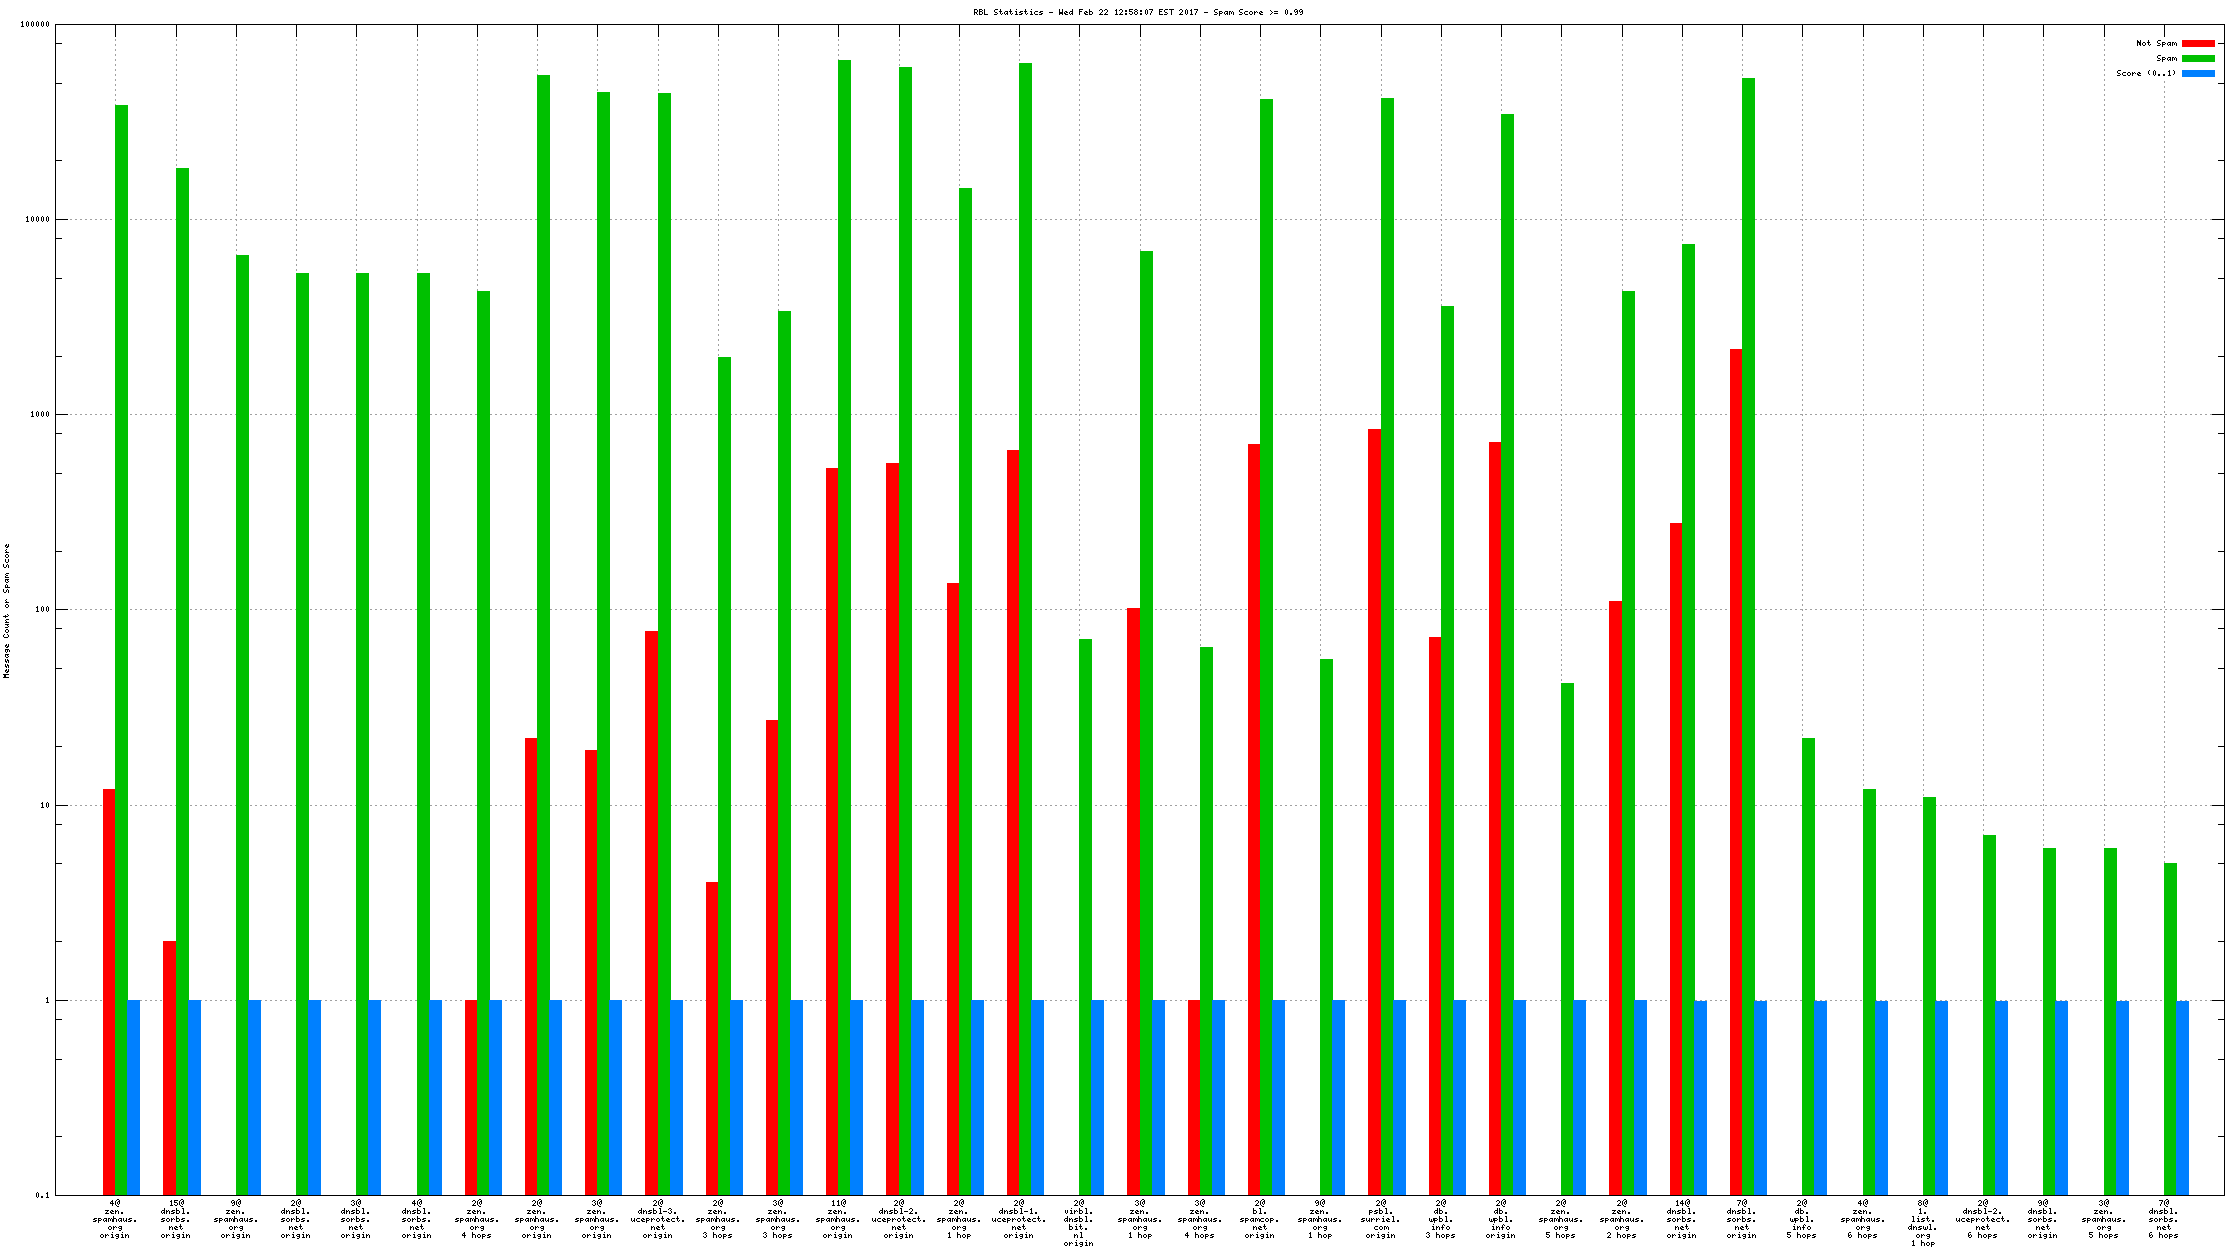
Task: Click the list.dnswl.org 1 hop label
Action: point(1922,1223)
